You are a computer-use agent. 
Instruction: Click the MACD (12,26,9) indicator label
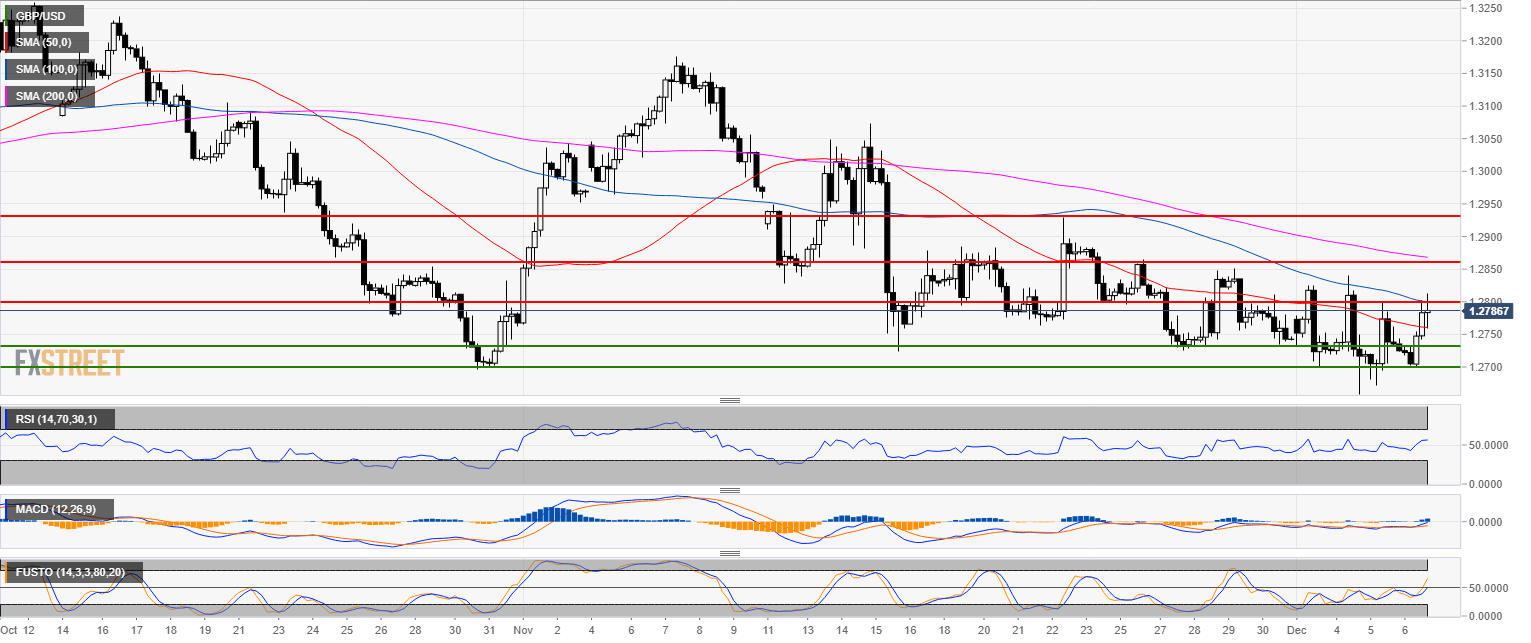click(x=56, y=510)
